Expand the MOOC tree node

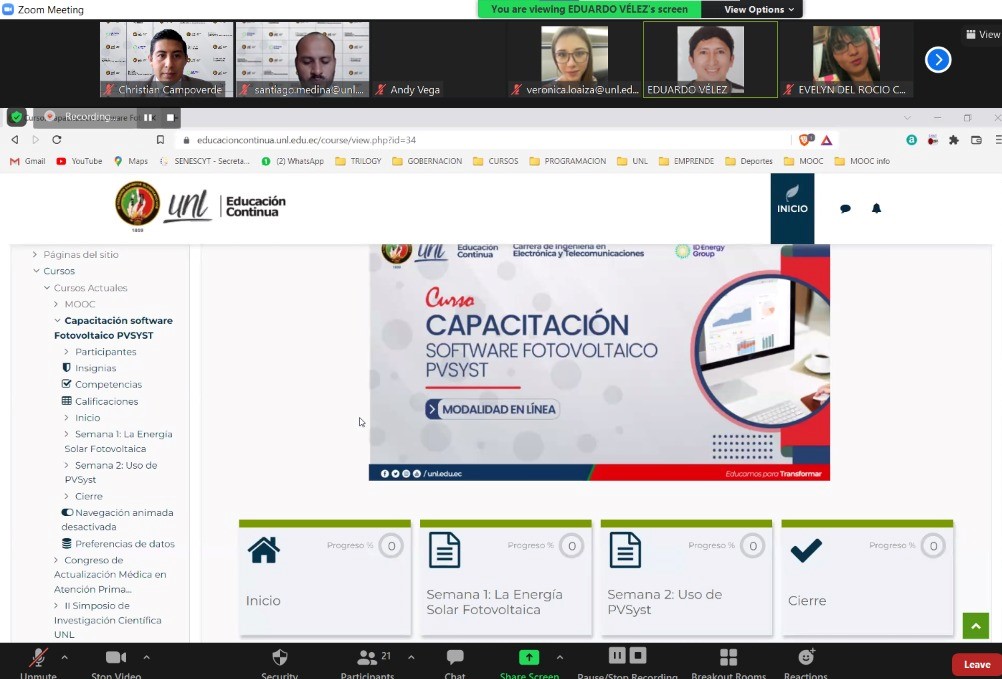[56, 304]
